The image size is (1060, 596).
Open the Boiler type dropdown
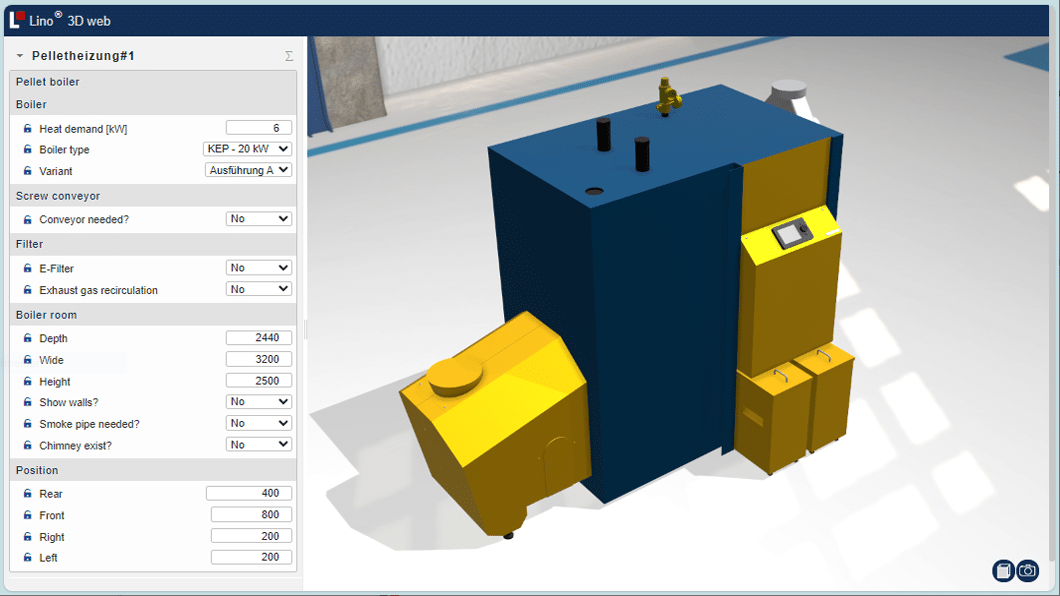click(247, 149)
